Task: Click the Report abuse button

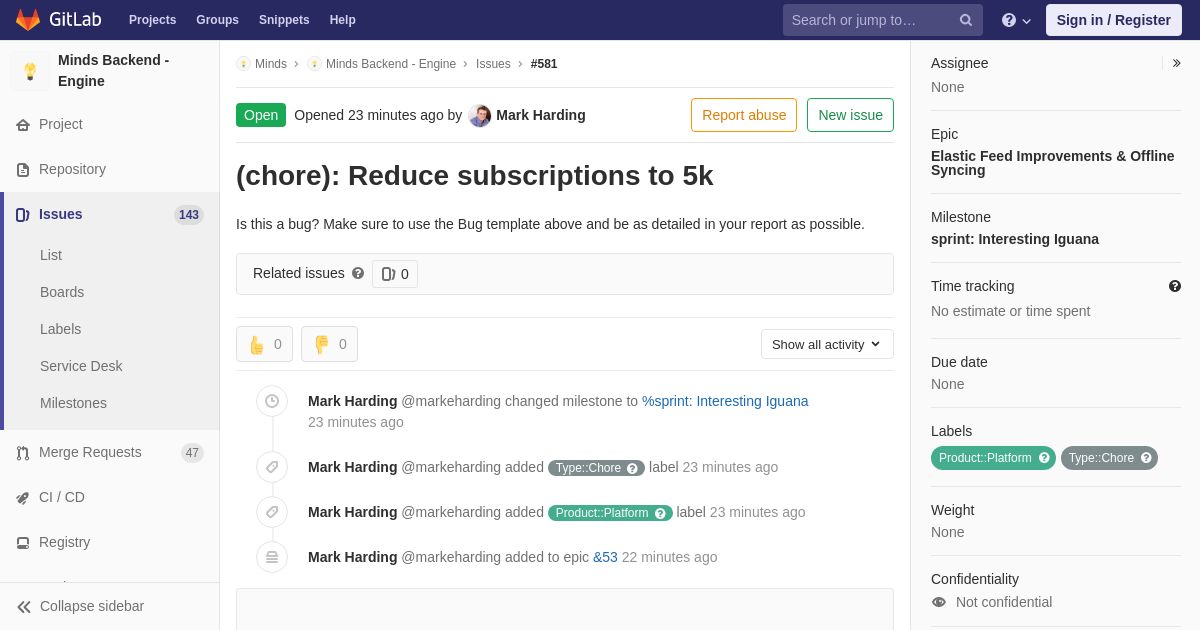Action: coord(744,115)
